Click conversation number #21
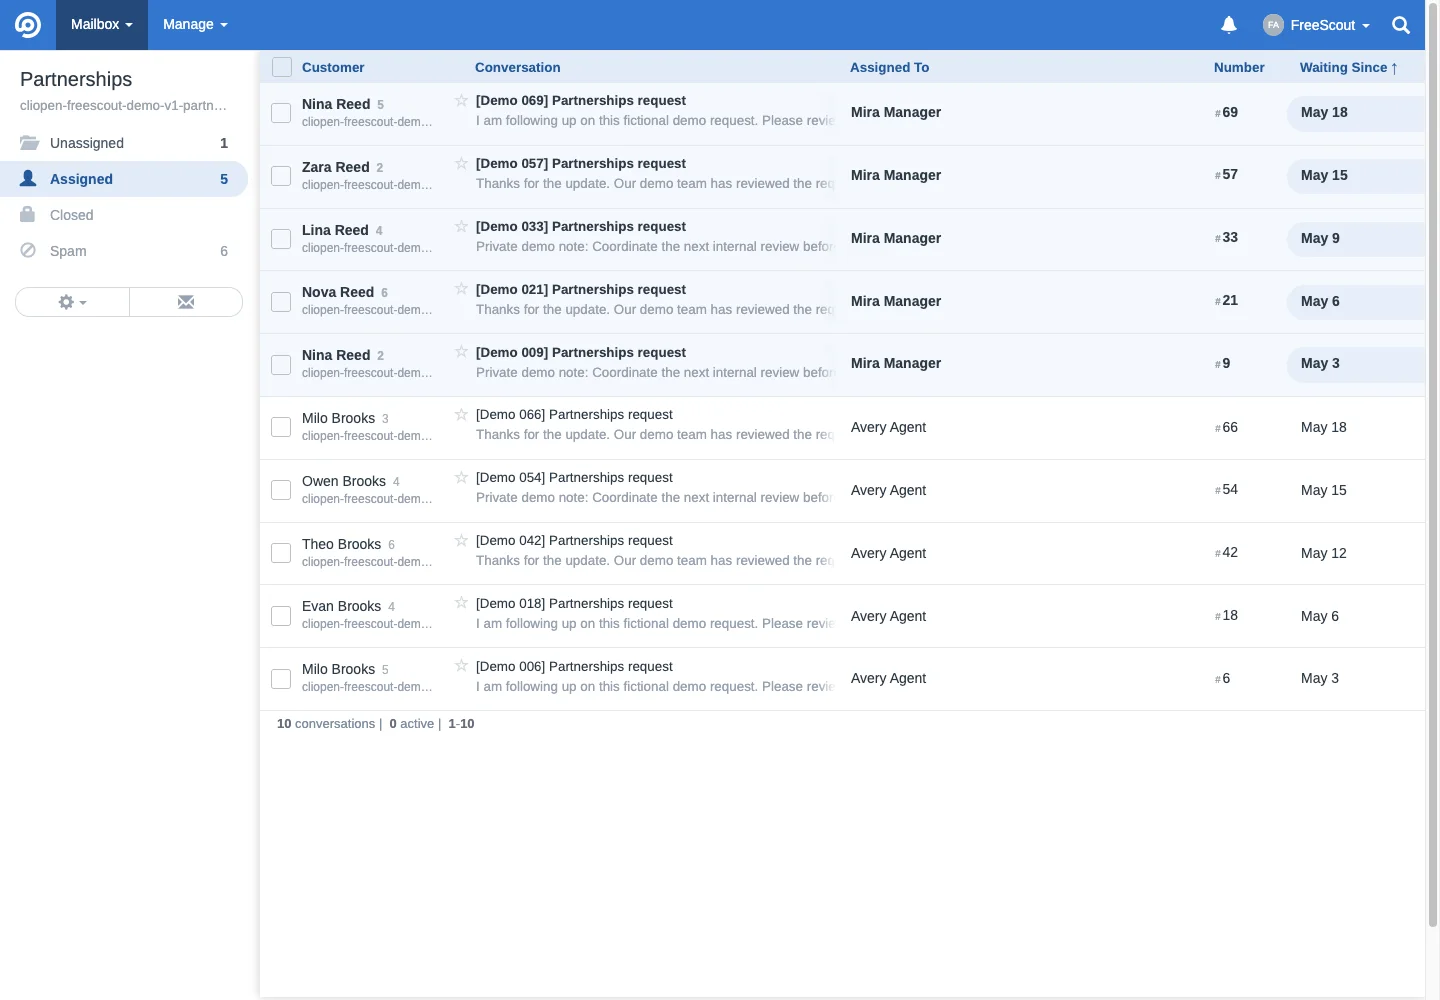Viewport: 1440px width, 1000px height. click(x=1227, y=300)
